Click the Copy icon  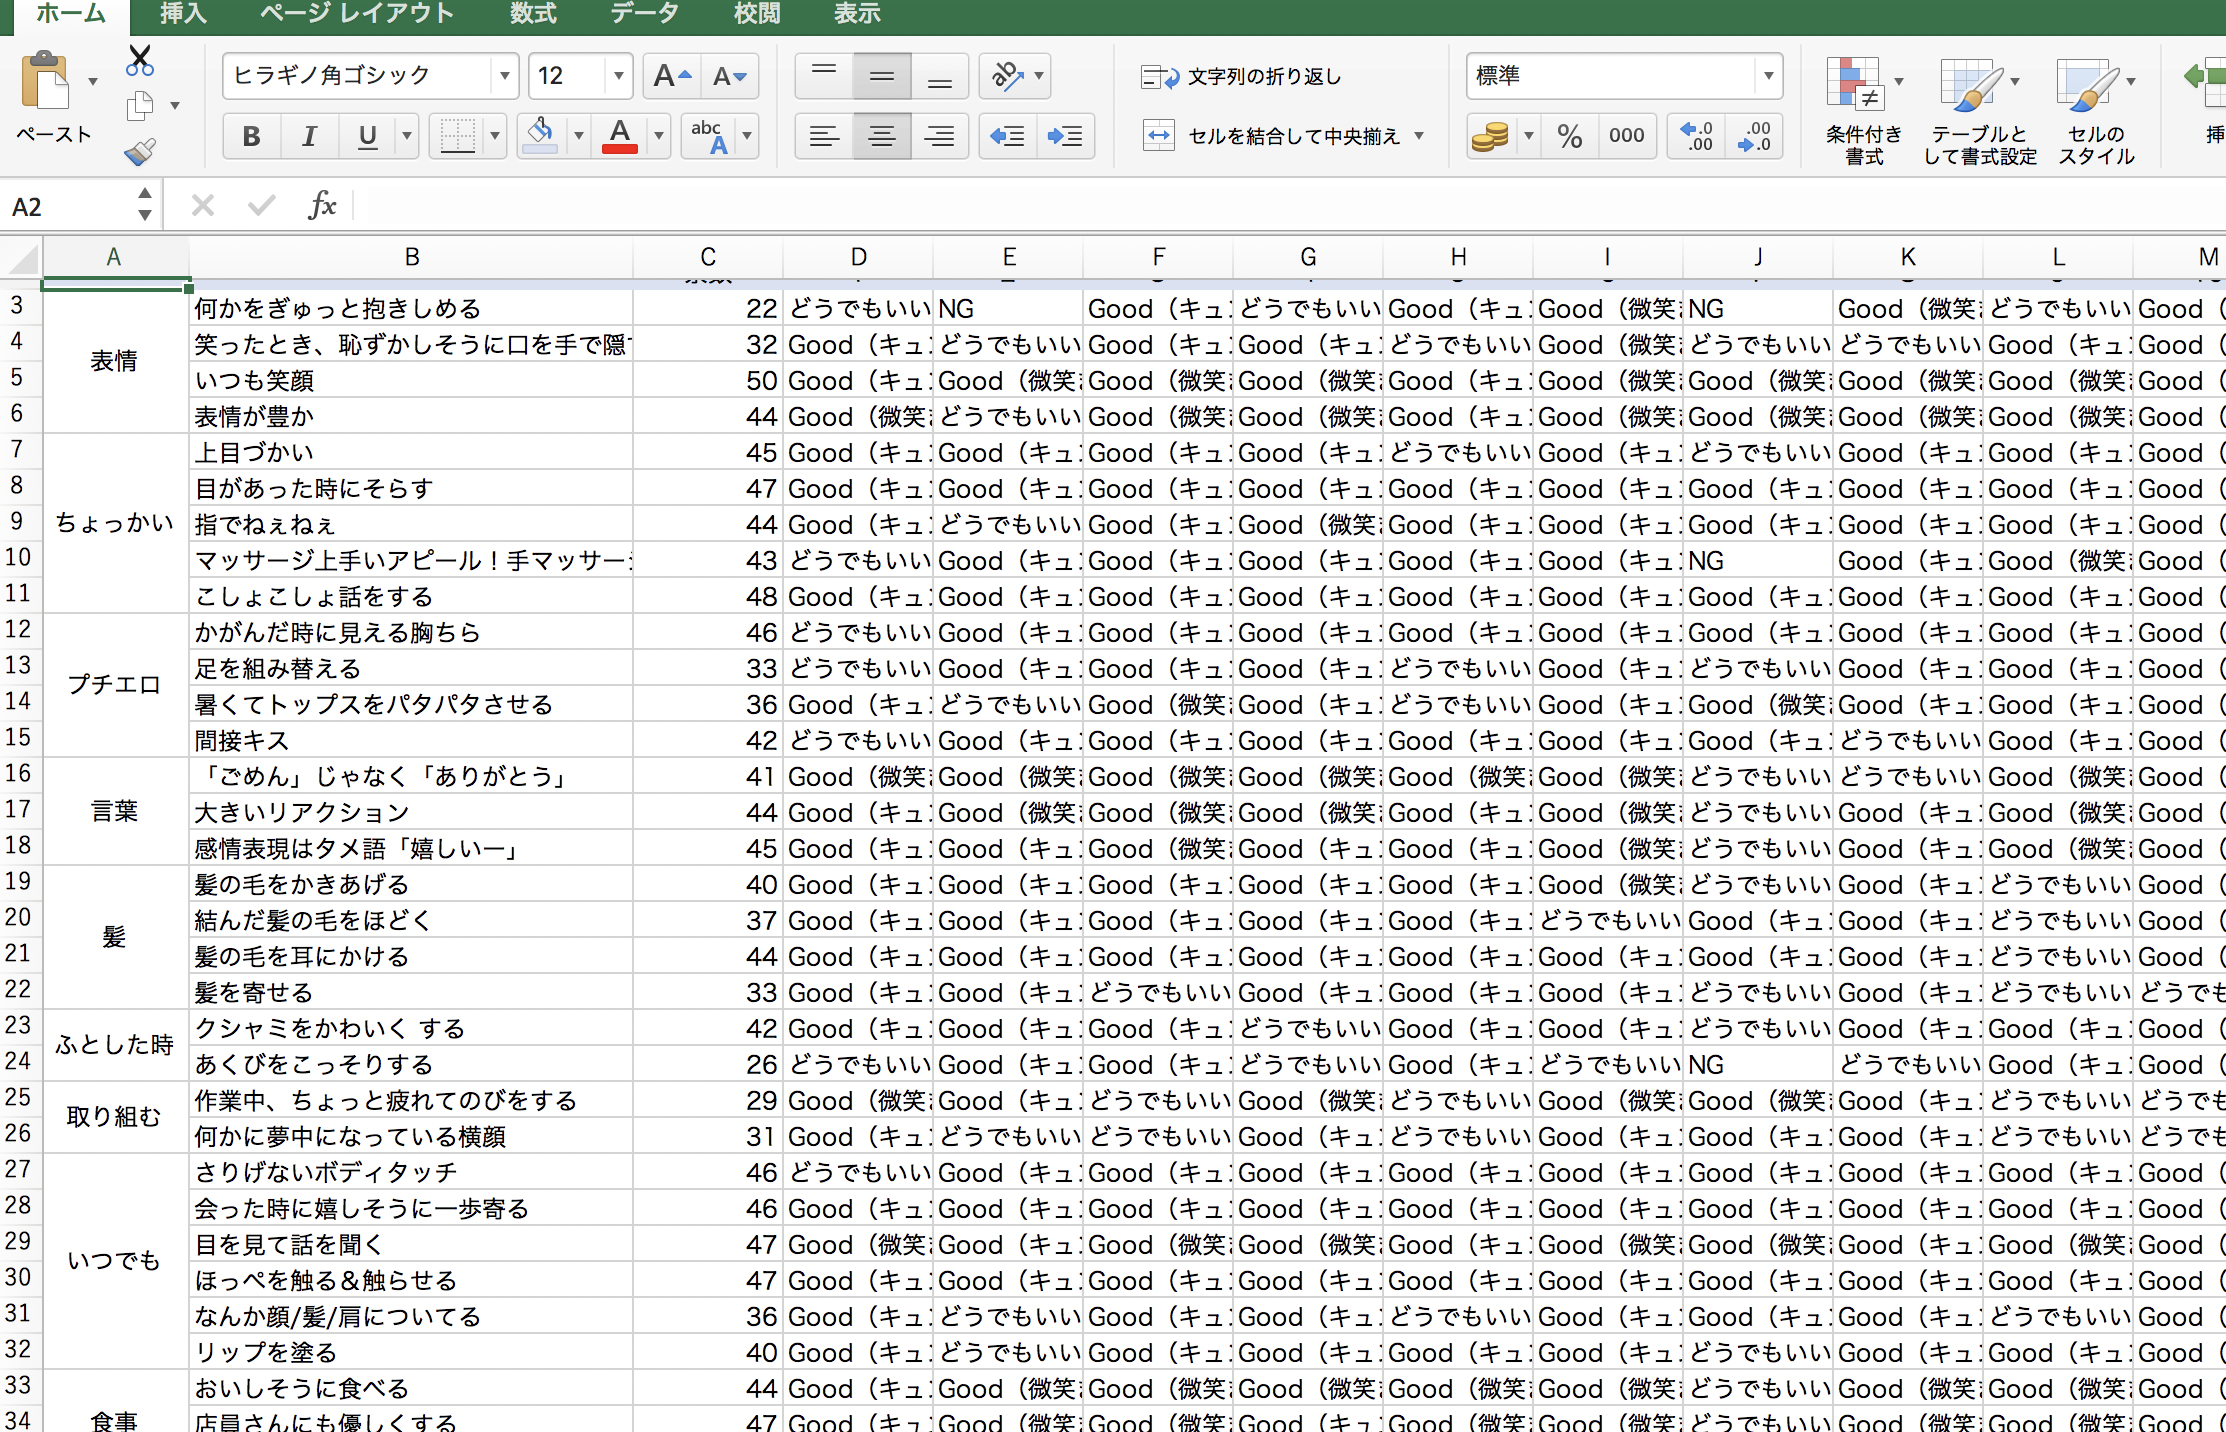point(140,106)
